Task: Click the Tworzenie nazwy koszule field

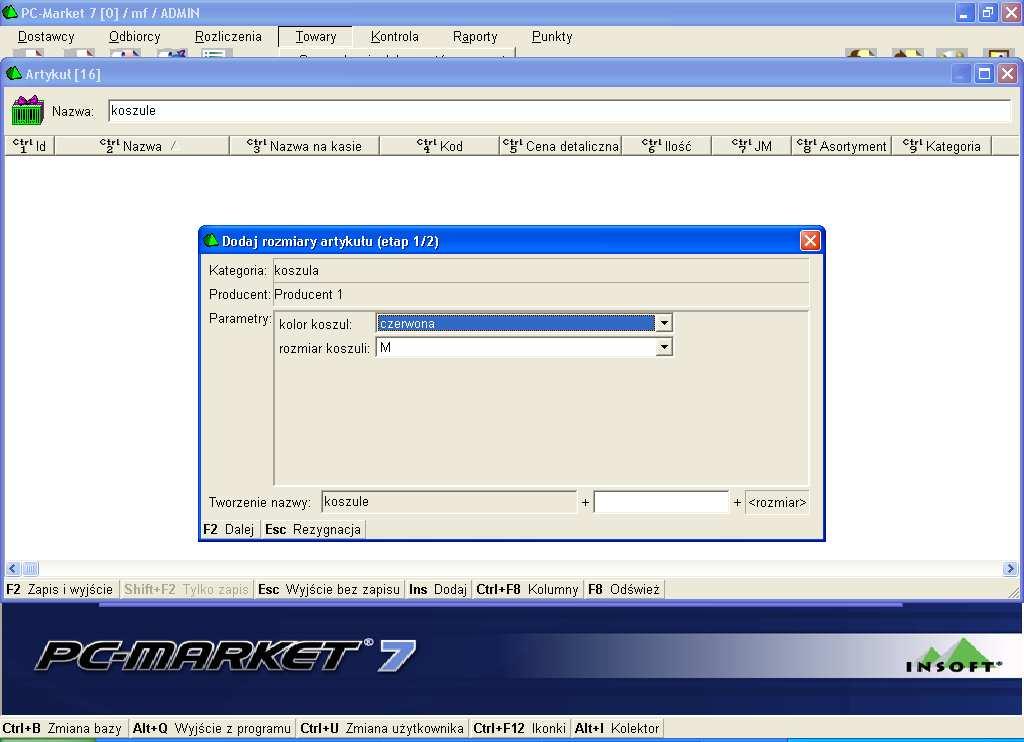Action: coord(449,502)
